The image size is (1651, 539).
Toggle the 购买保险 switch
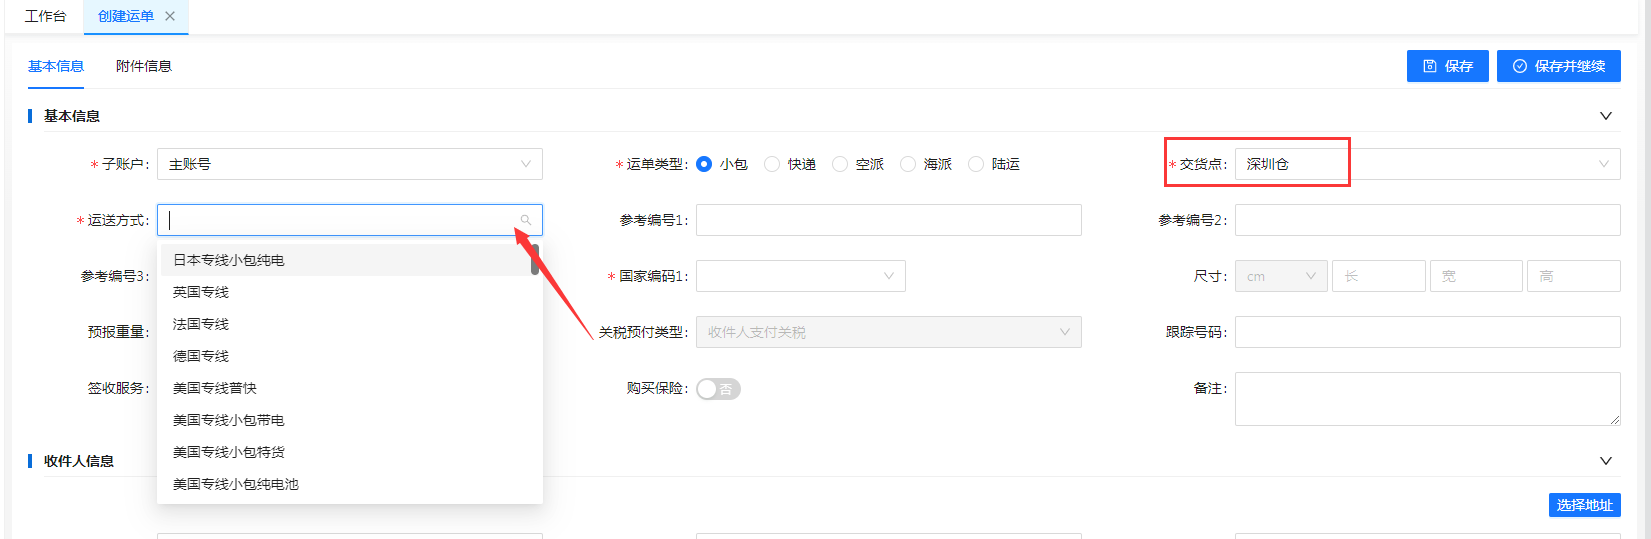(718, 389)
